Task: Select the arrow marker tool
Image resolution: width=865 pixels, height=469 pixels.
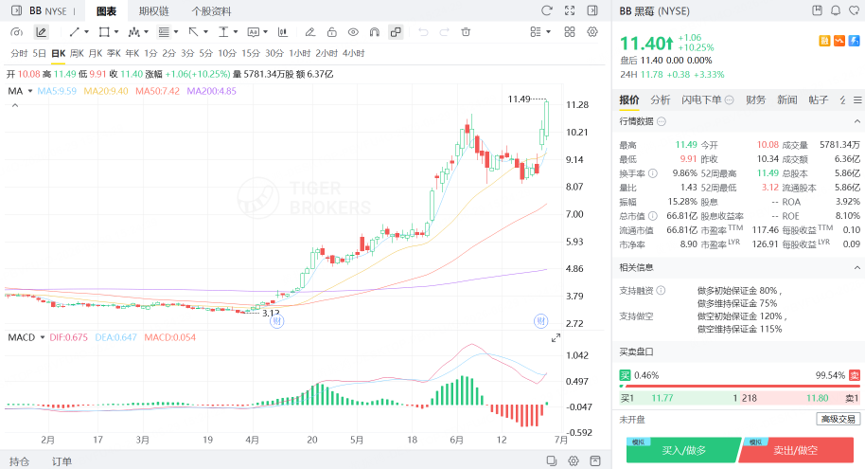Action: (193, 32)
